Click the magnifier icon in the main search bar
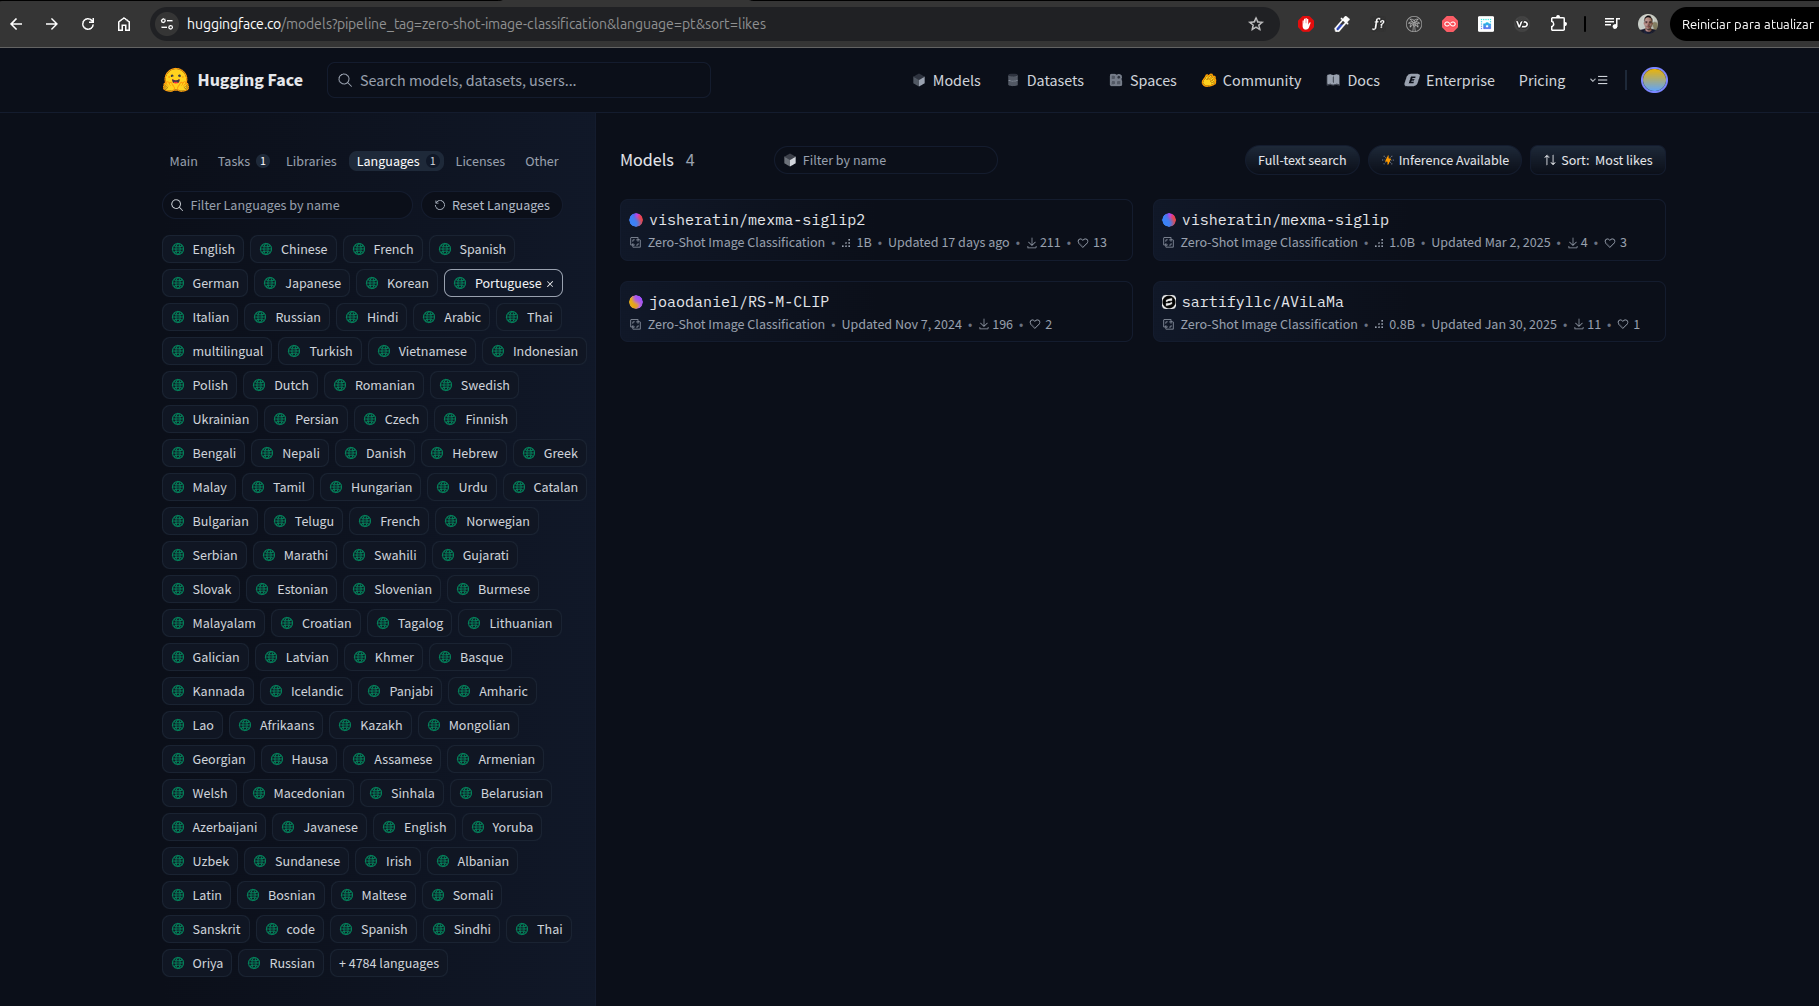Image resolution: width=1819 pixels, height=1006 pixels. 345,80
